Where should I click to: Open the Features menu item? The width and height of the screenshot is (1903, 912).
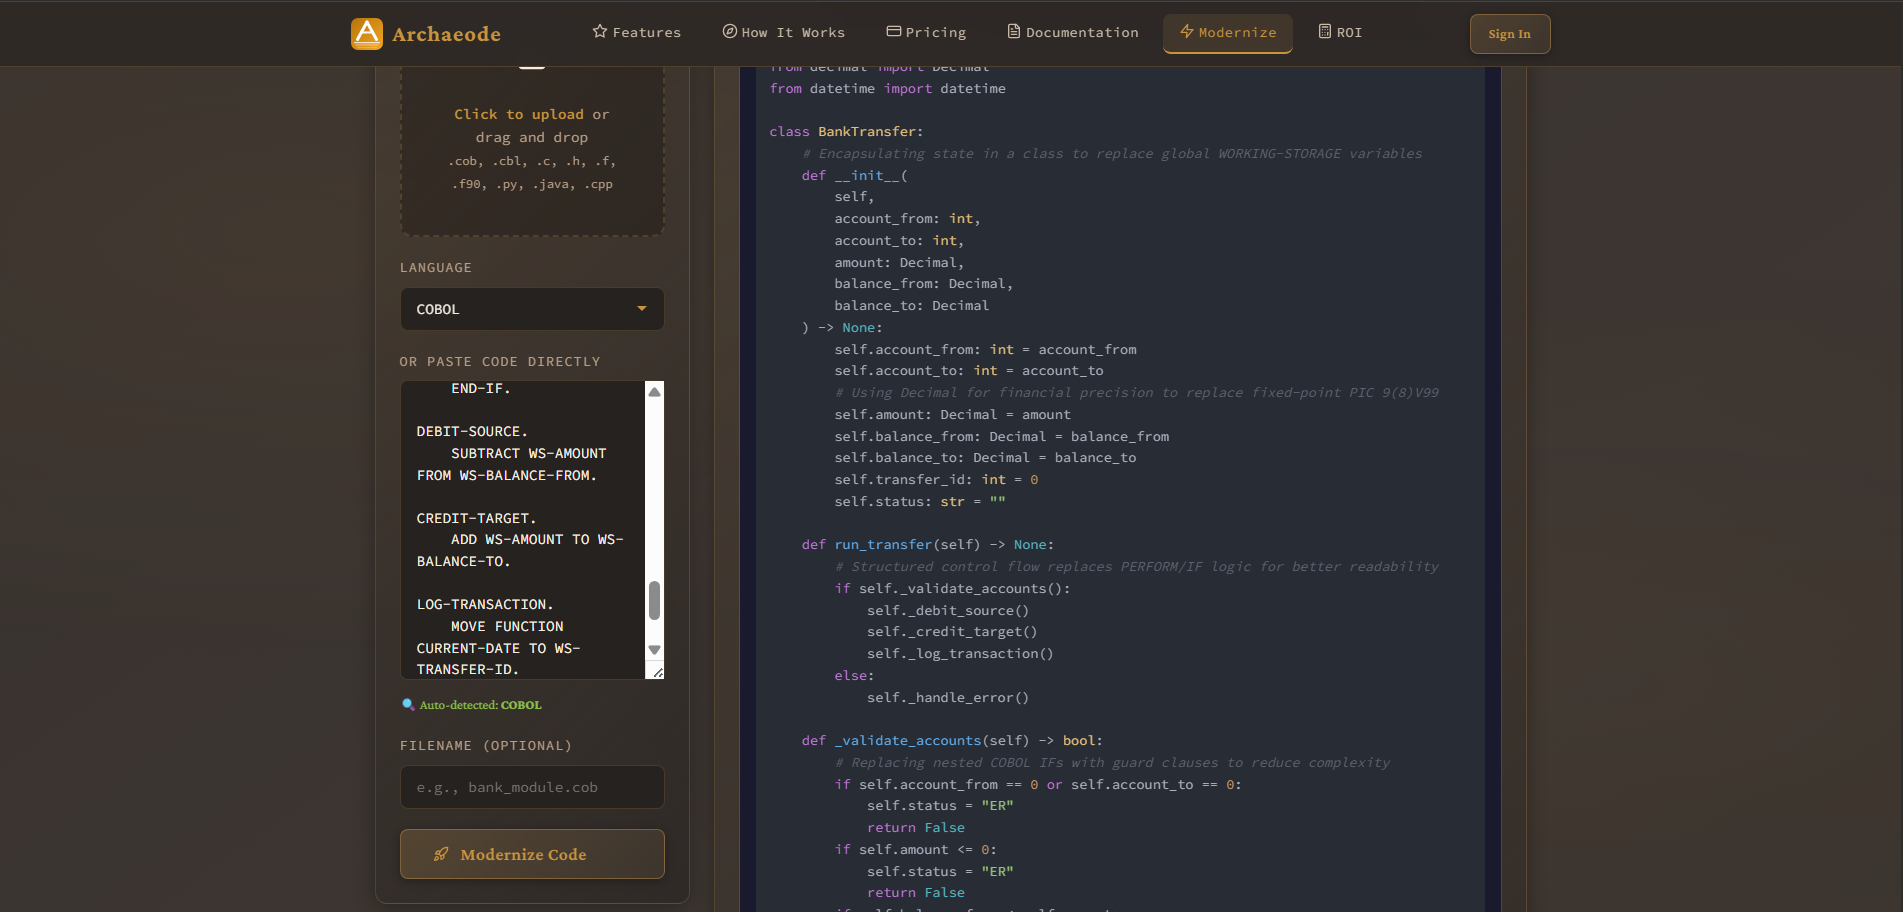click(636, 32)
